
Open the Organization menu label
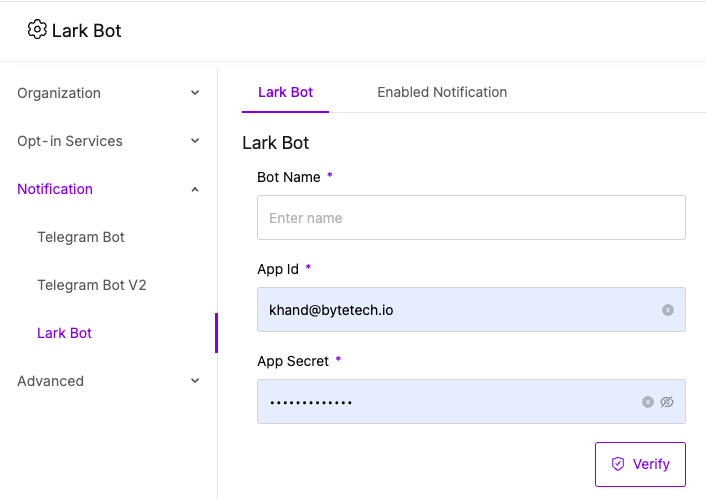tap(59, 93)
